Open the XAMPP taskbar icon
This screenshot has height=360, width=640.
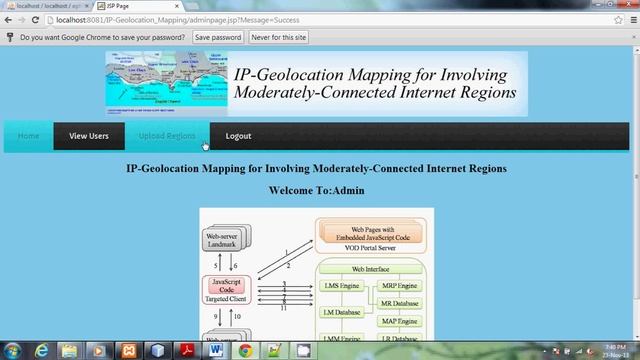(x=128, y=351)
